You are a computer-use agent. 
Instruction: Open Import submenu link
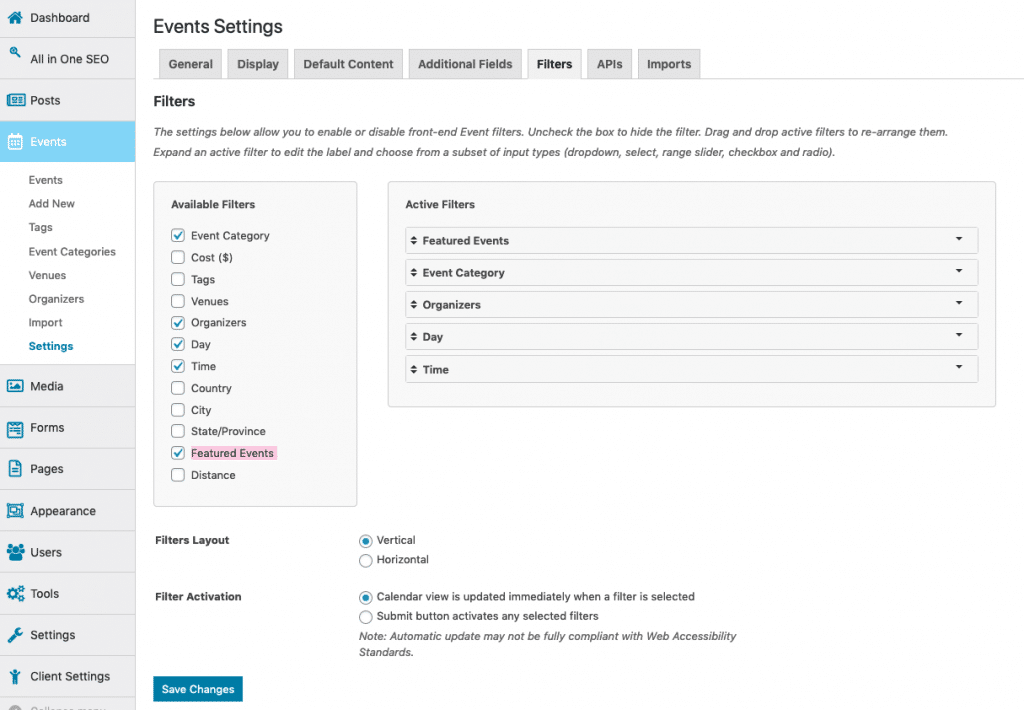point(45,322)
